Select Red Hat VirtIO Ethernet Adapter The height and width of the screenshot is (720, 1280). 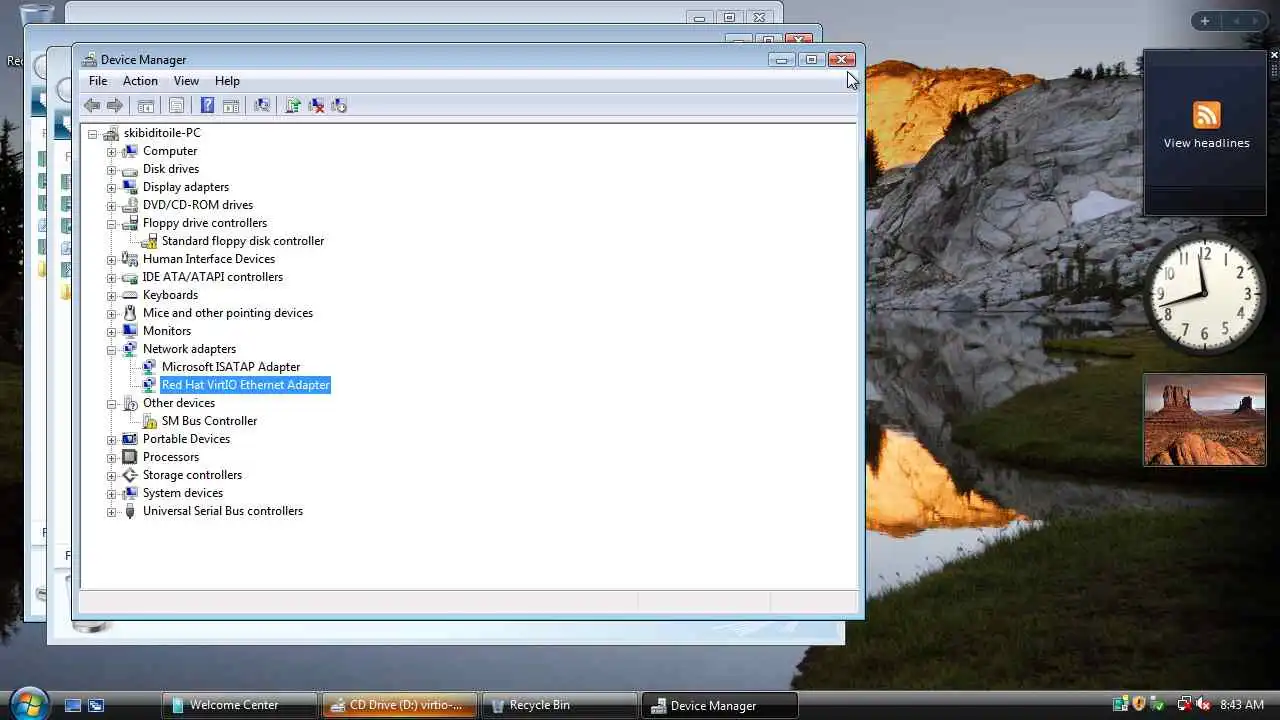(245, 385)
